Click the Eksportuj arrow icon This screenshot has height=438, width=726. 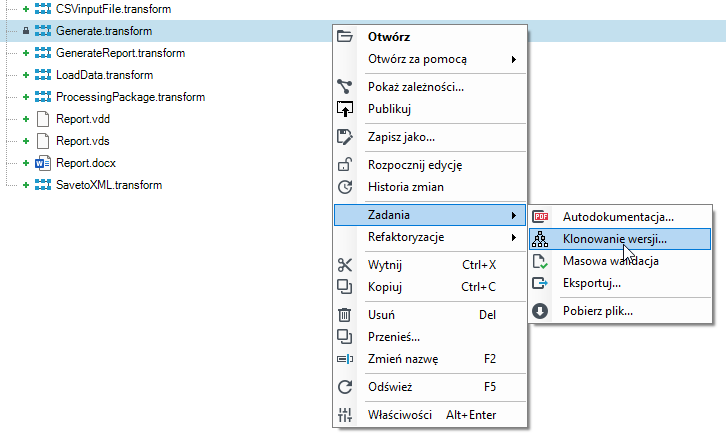tap(540, 283)
